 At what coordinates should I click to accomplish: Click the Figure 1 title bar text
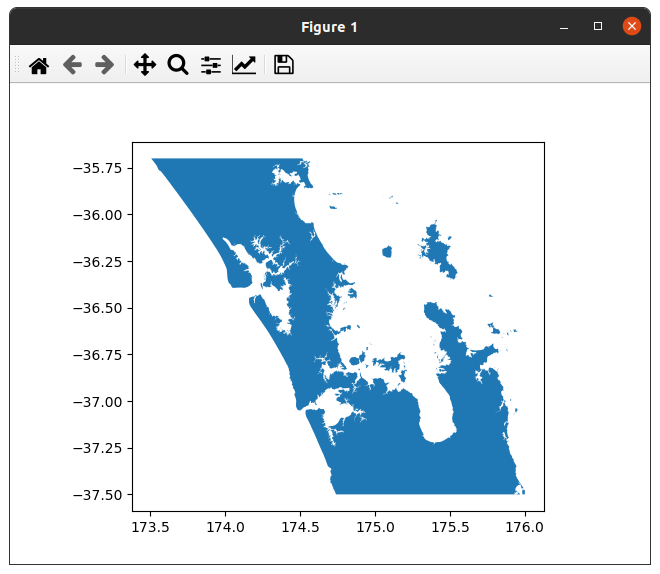329,27
